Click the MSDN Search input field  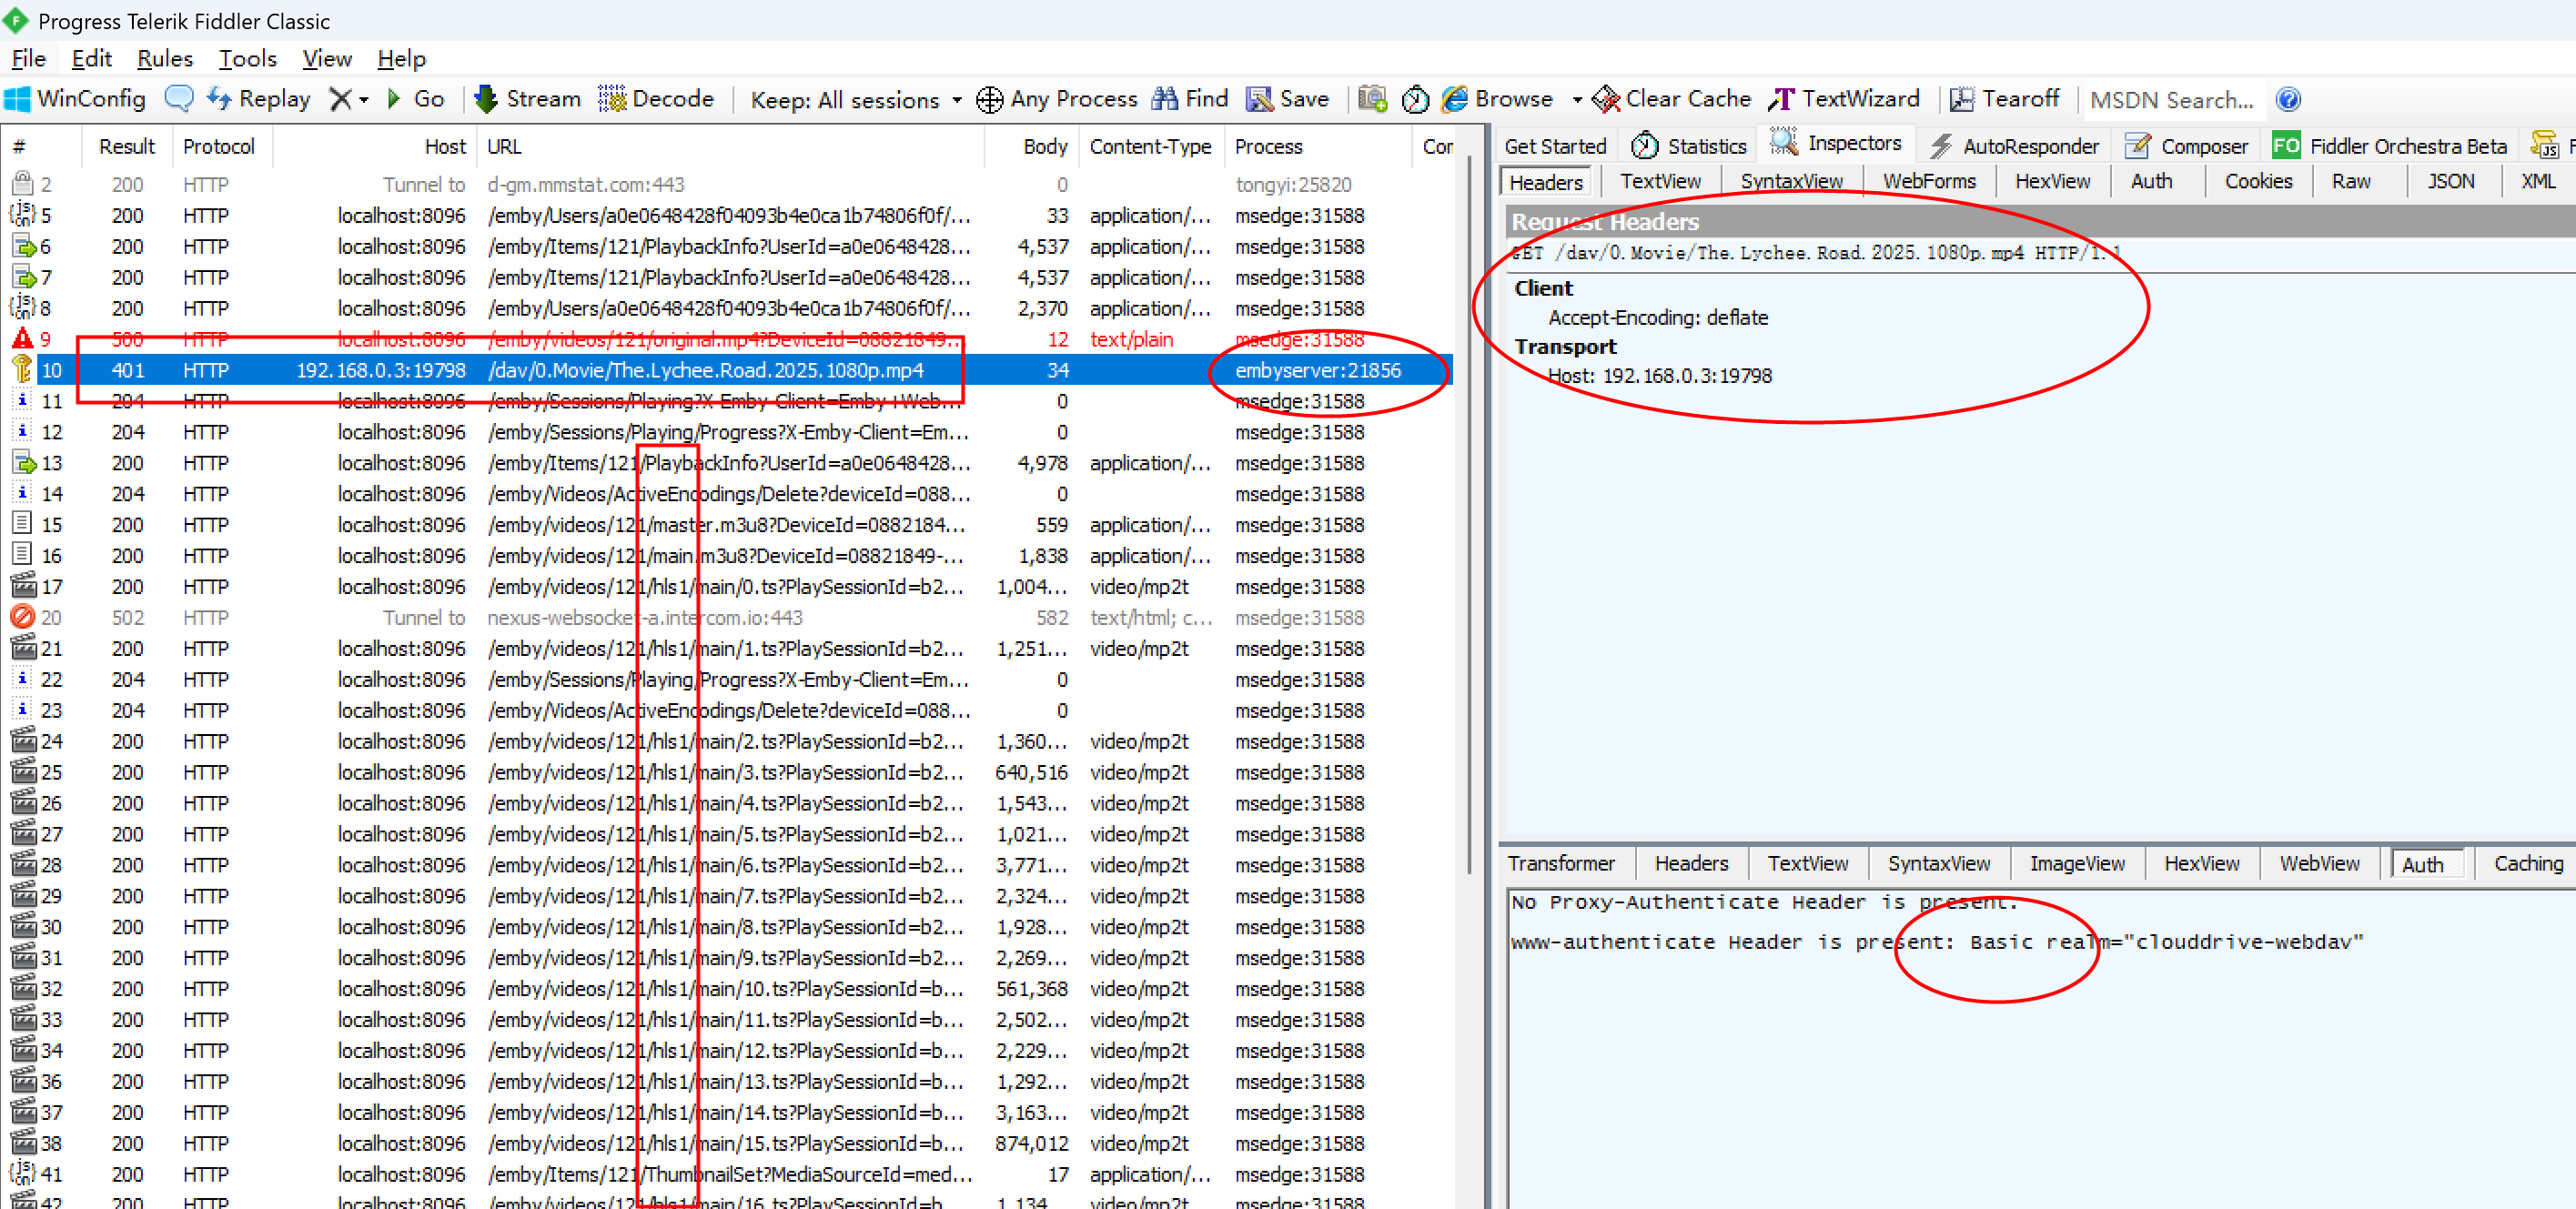tap(2171, 100)
